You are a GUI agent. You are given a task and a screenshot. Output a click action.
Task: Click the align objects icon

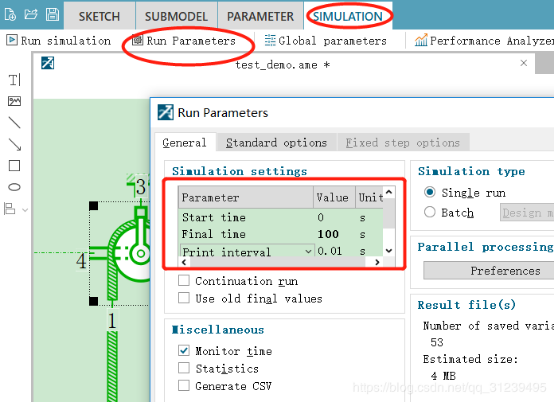coord(10,209)
